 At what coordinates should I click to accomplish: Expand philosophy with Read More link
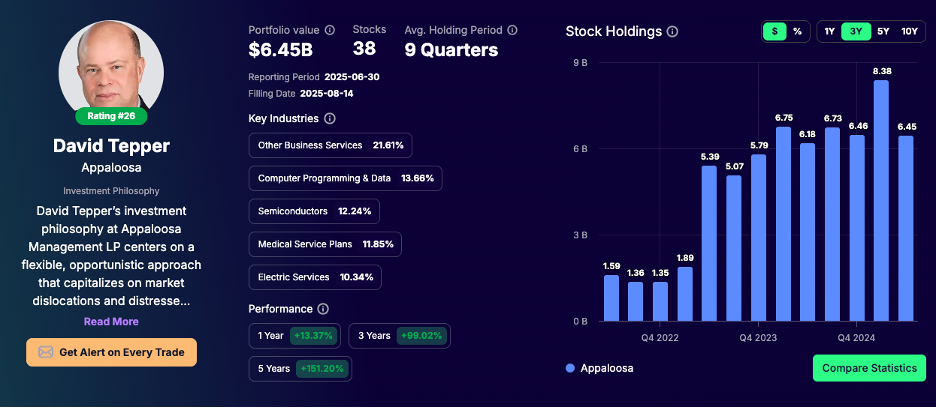tap(111, 321)
